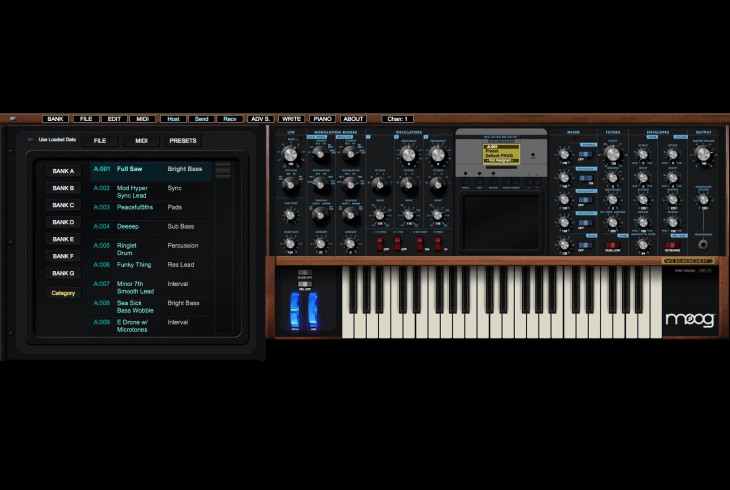Adjust the Headphone Volume knob
The image size is (730, 490).
click(703, 200)
